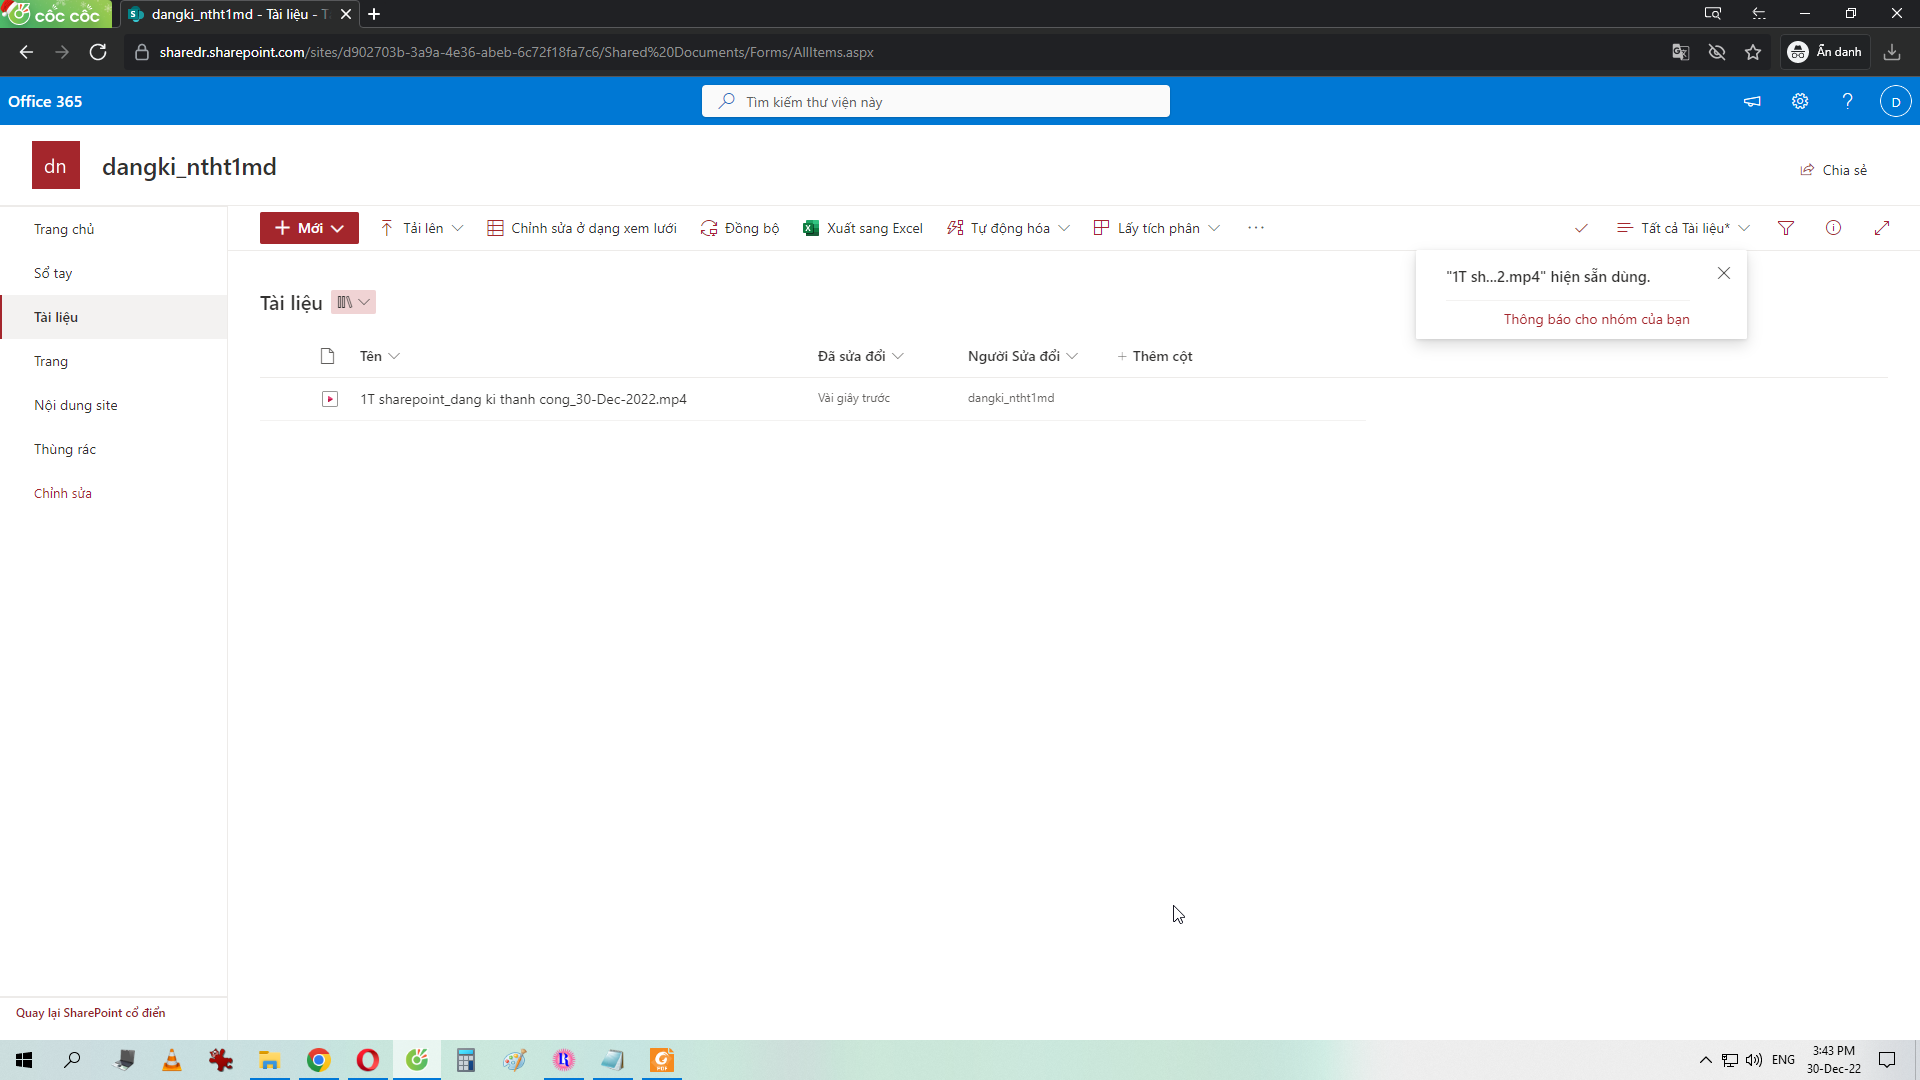Open the Windows Start menu
Viewport: 1920px width, 1080px height.
click(x=24, y=1060)
